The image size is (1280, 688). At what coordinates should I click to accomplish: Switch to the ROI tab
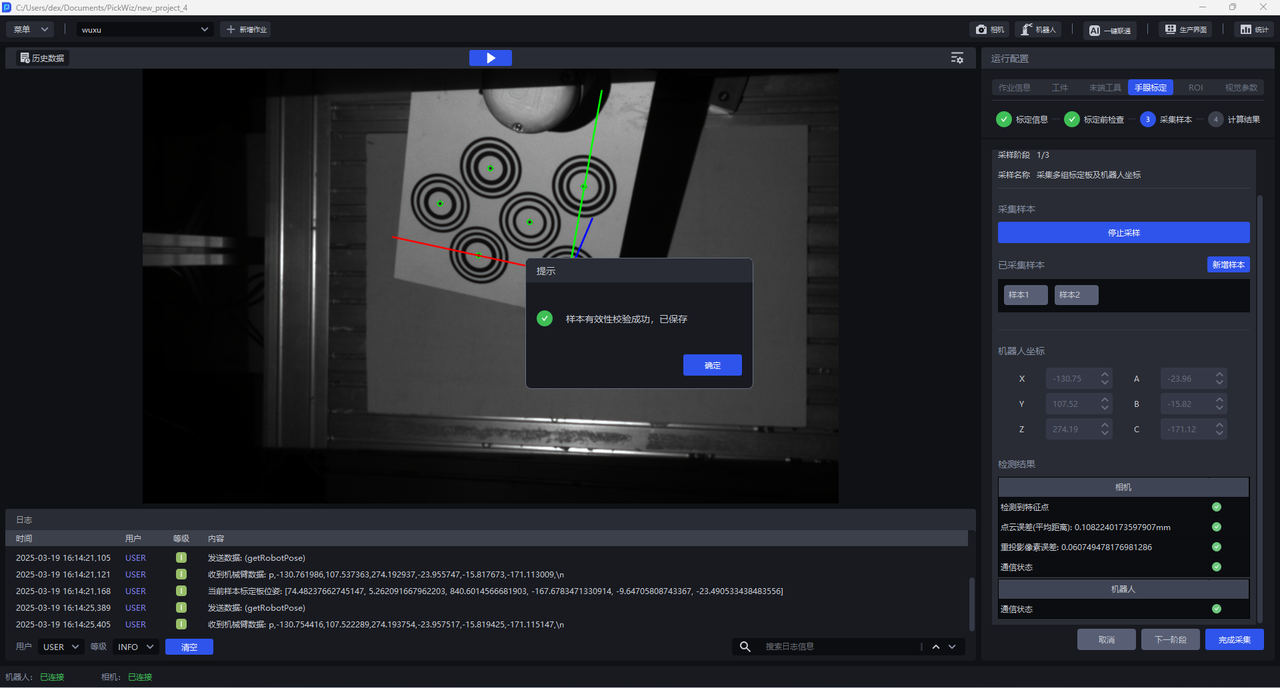click(1195, 88)
